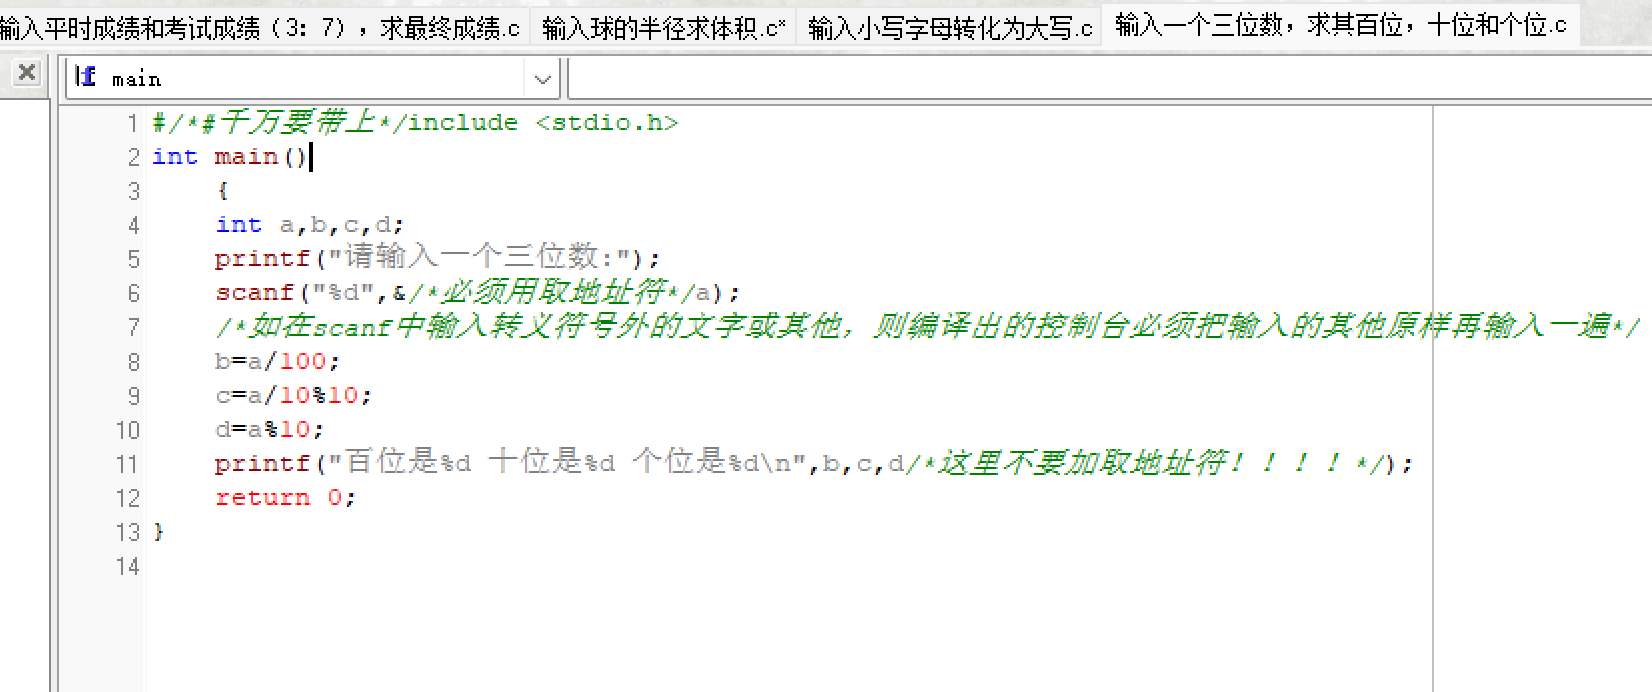Switch to 输入平时成绩和考试成绩 tab
The height and width of the screenshot is (692, 1652).
[262, 27]
